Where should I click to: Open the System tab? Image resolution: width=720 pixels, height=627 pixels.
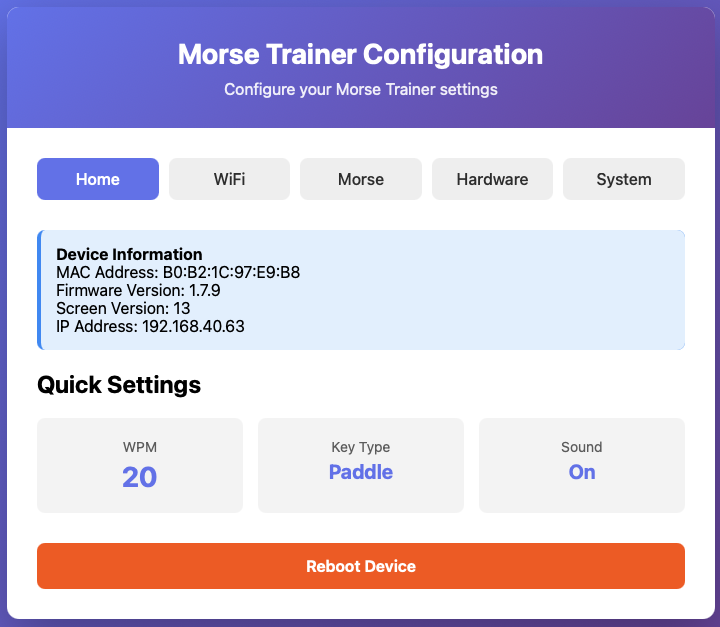pyautogui.click(x=624, y=179)
